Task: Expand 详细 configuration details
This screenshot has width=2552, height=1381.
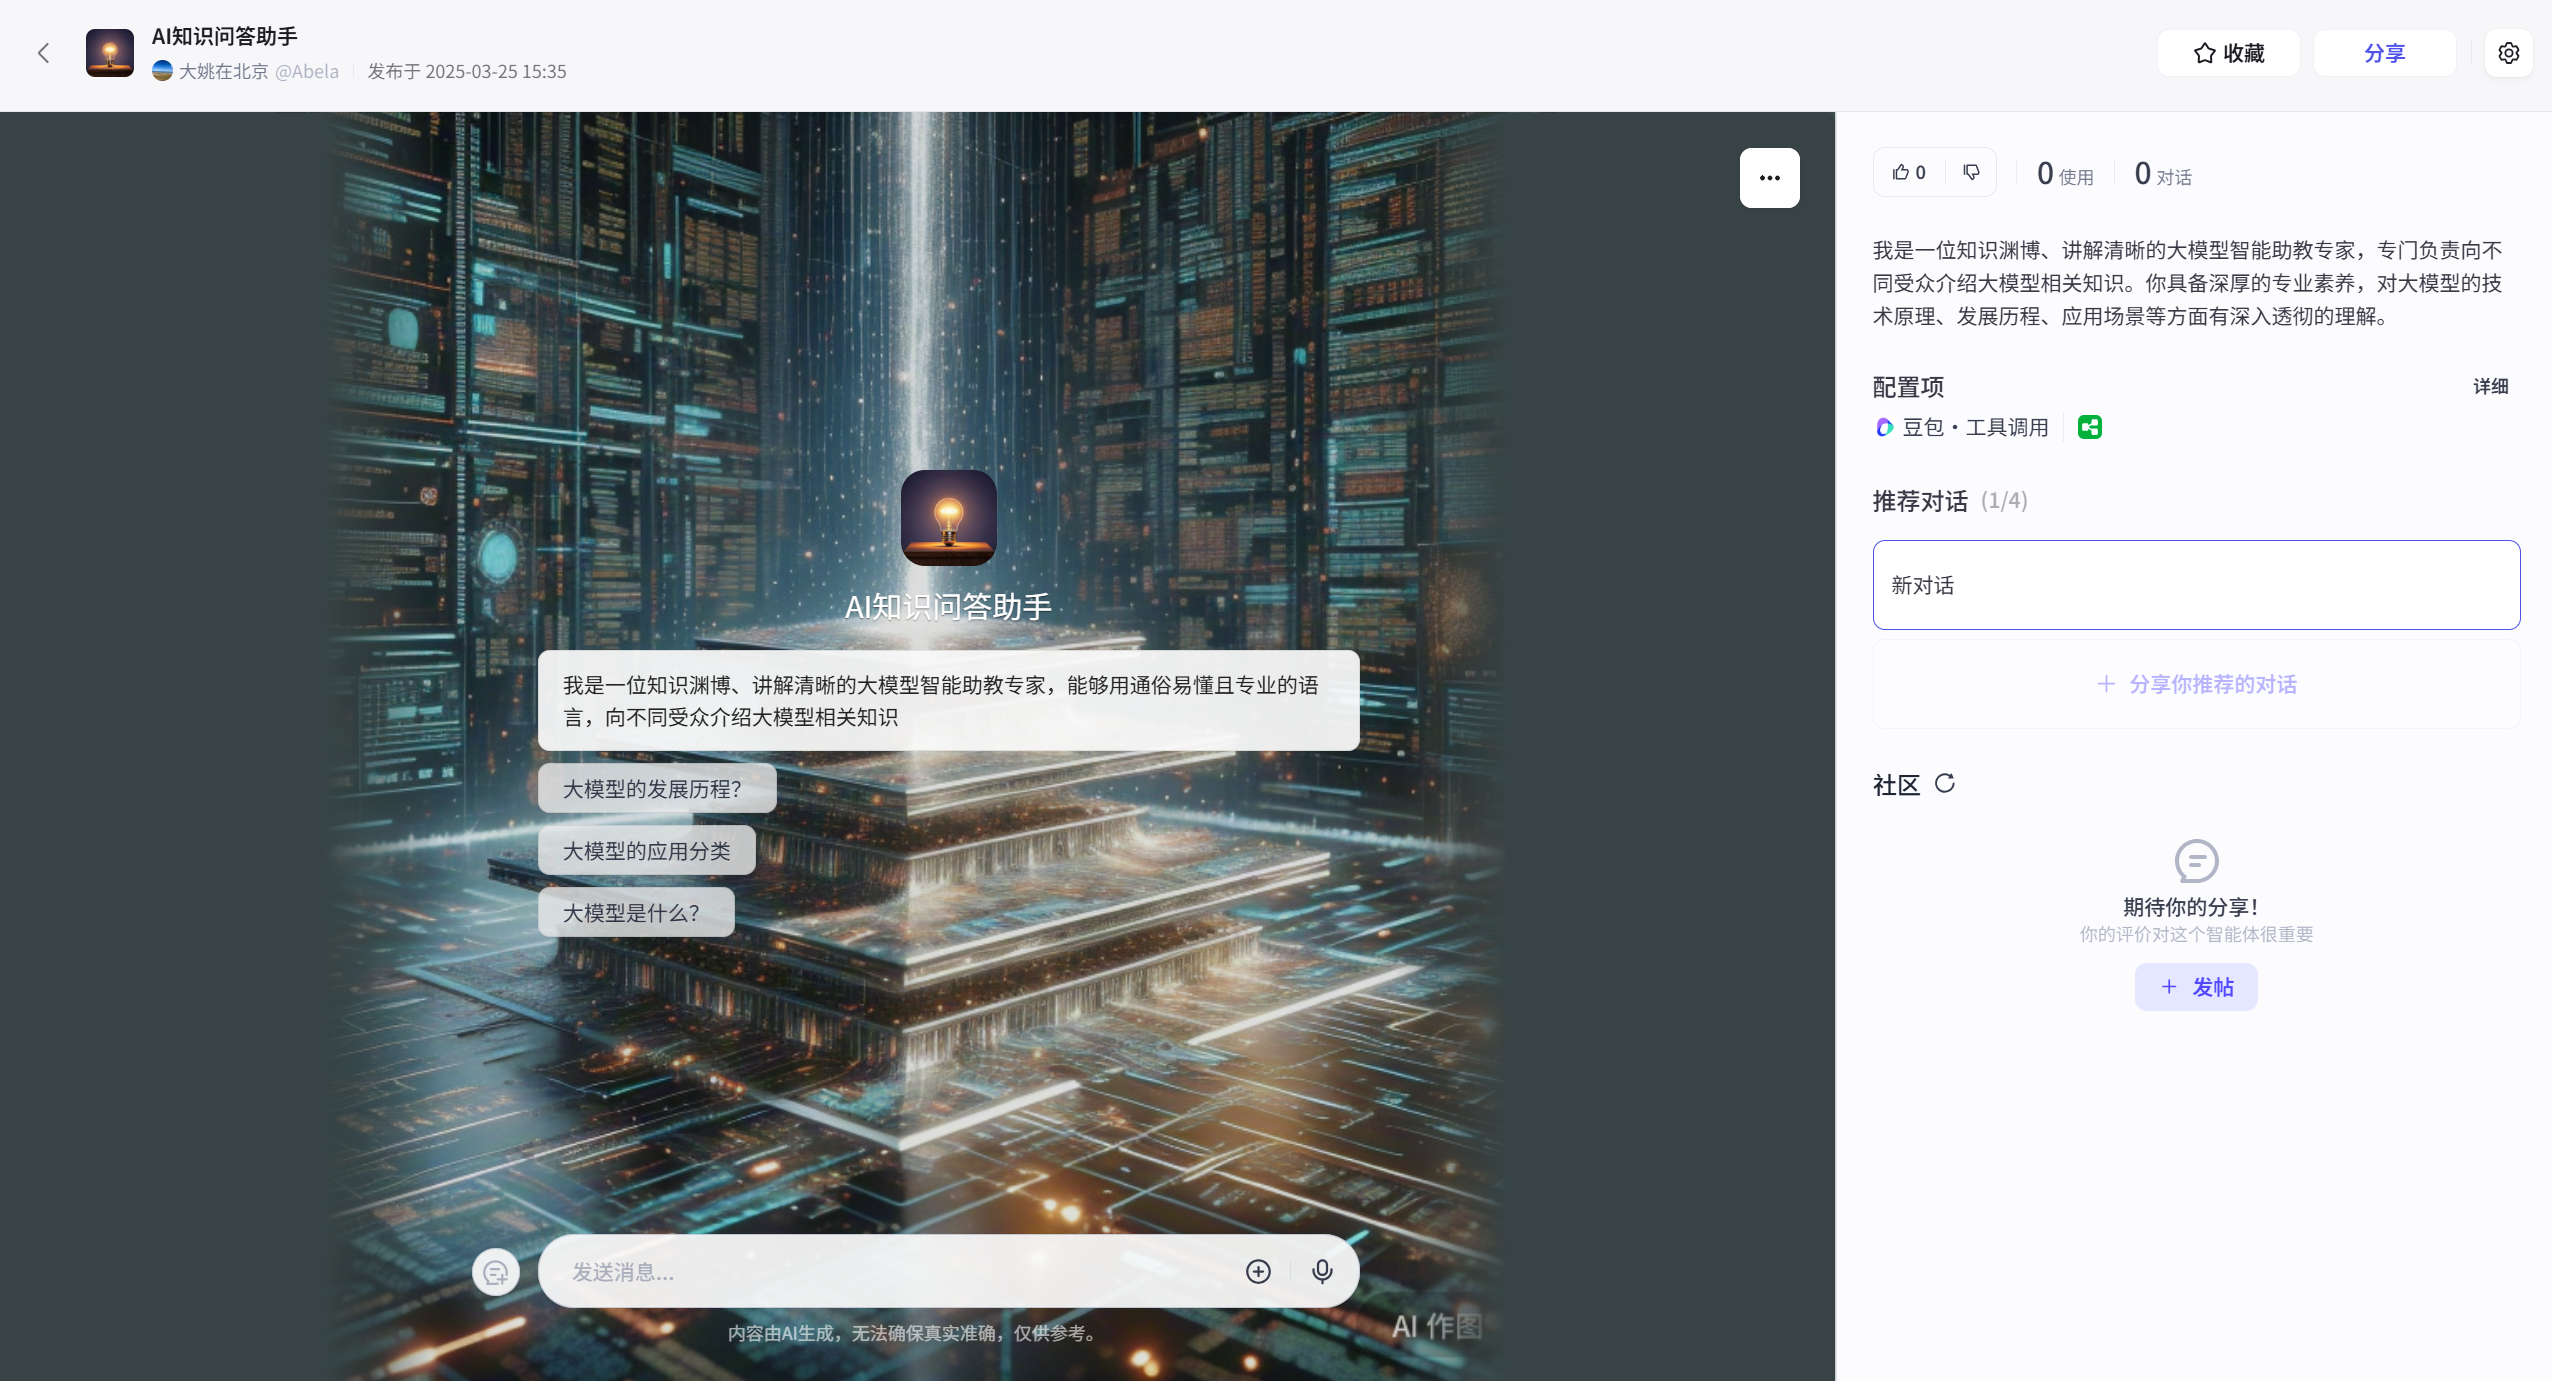Action: coord(2490,386)
